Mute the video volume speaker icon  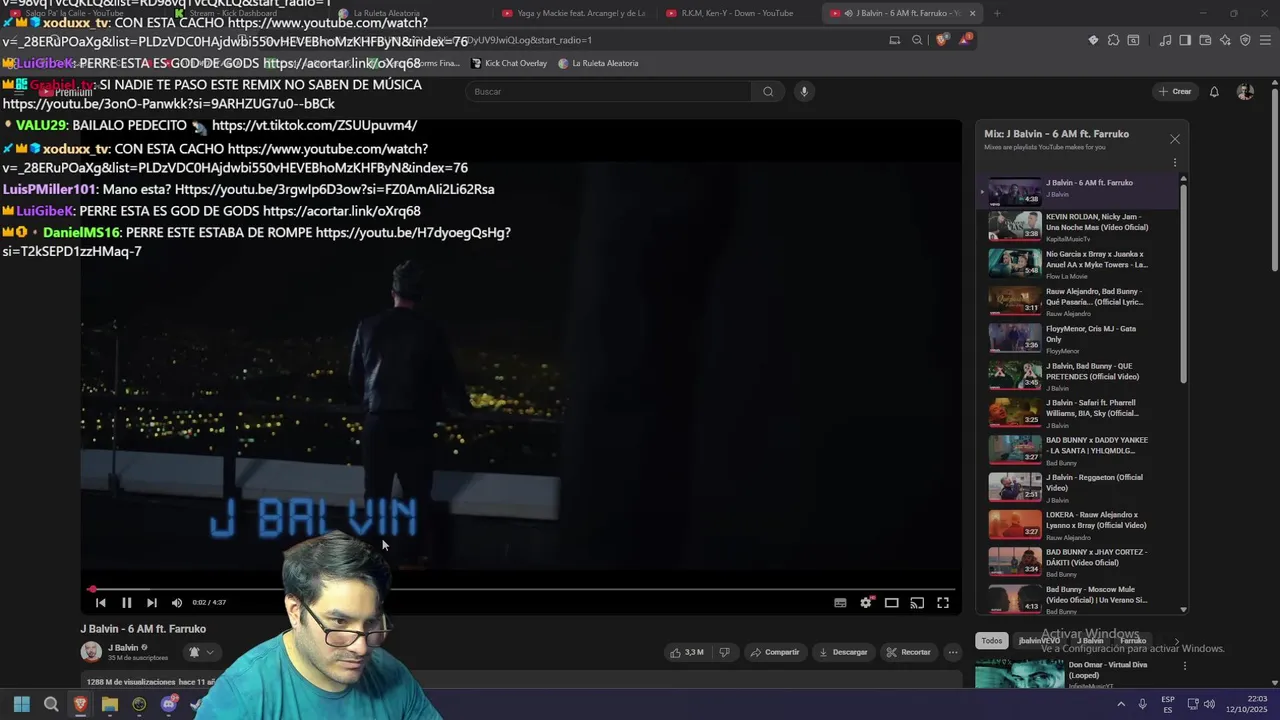pyautogui.click(x=177, y=603)
